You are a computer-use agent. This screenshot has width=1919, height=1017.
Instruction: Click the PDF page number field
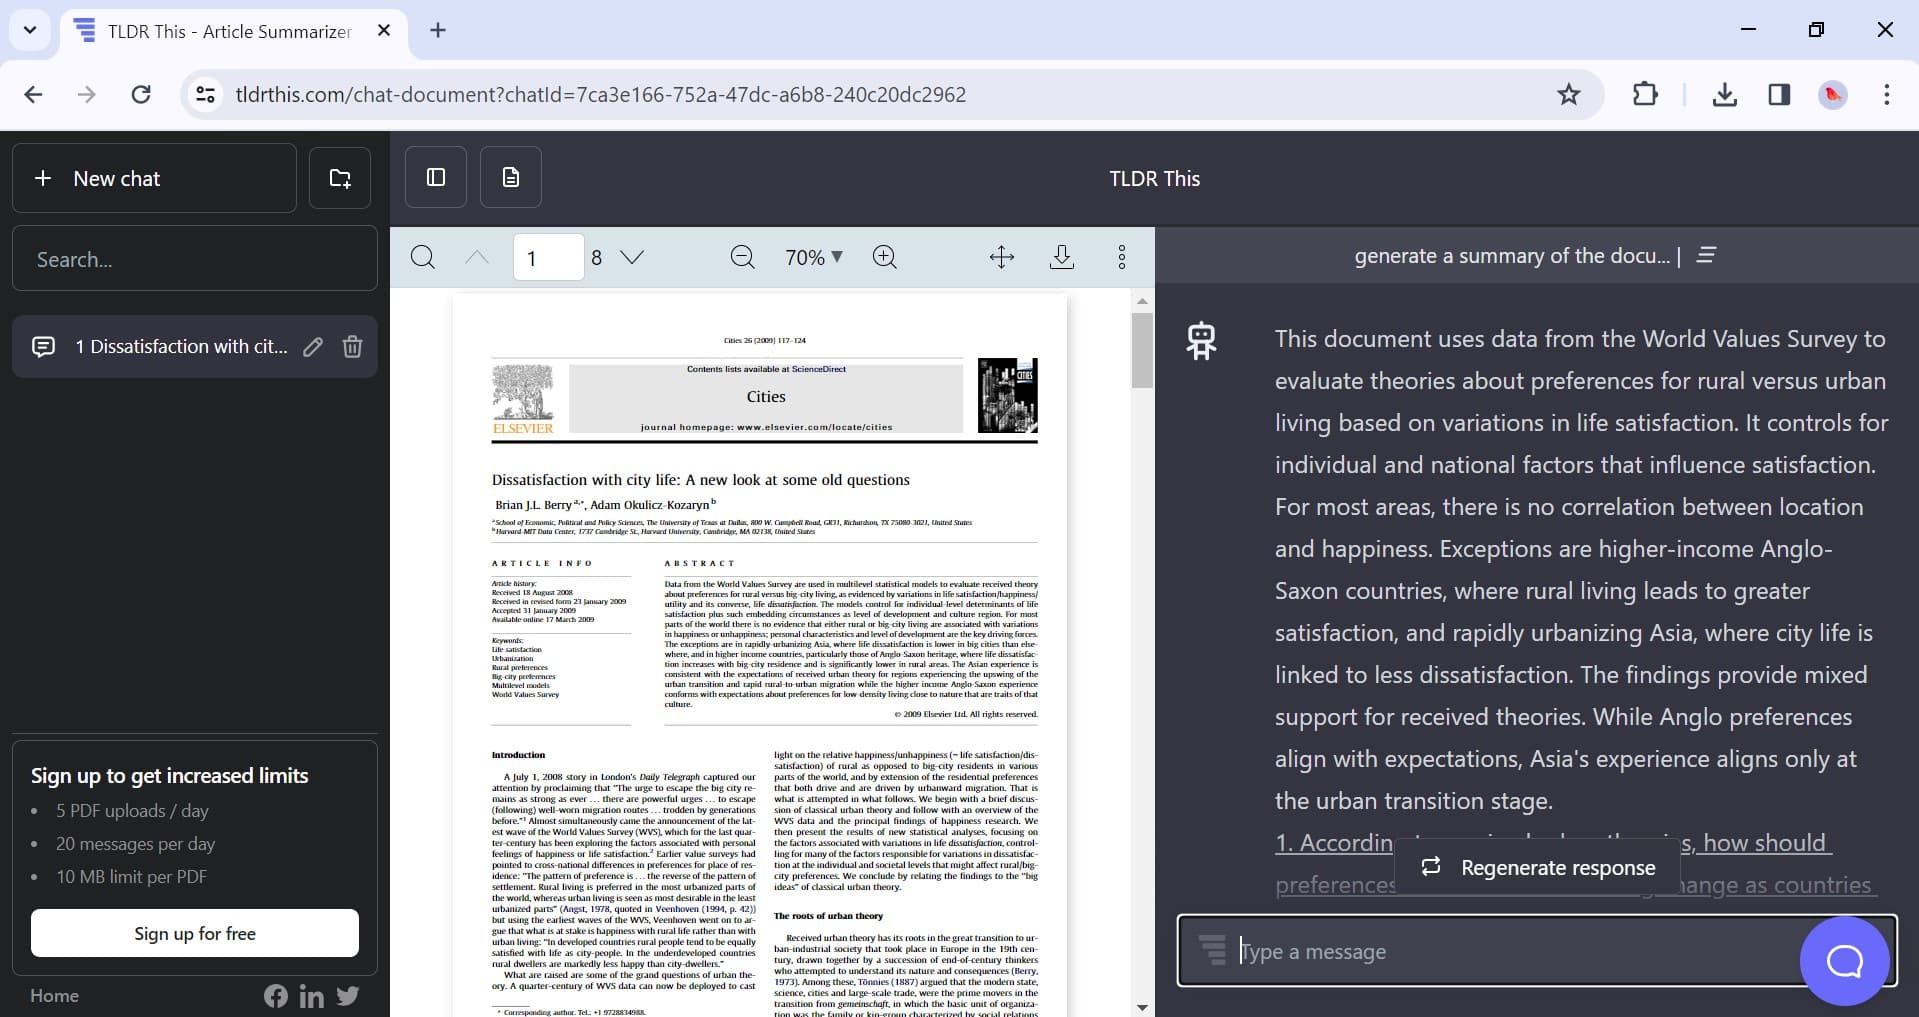pyautogui.click(x=548, y=257)
